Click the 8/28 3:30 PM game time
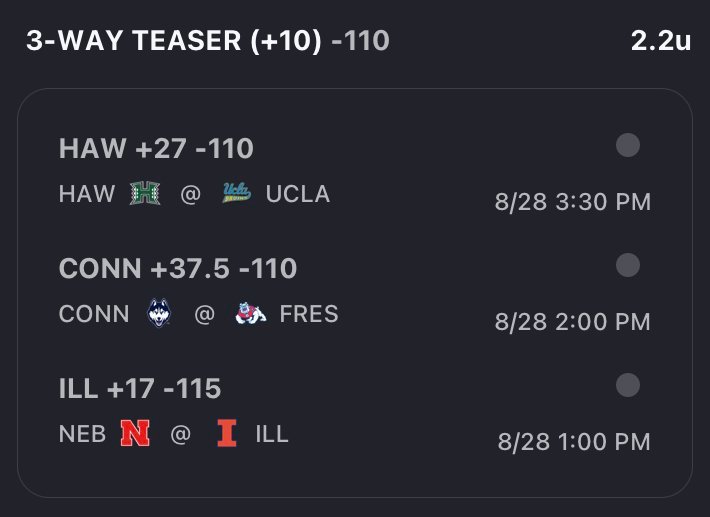 point(573,201)
